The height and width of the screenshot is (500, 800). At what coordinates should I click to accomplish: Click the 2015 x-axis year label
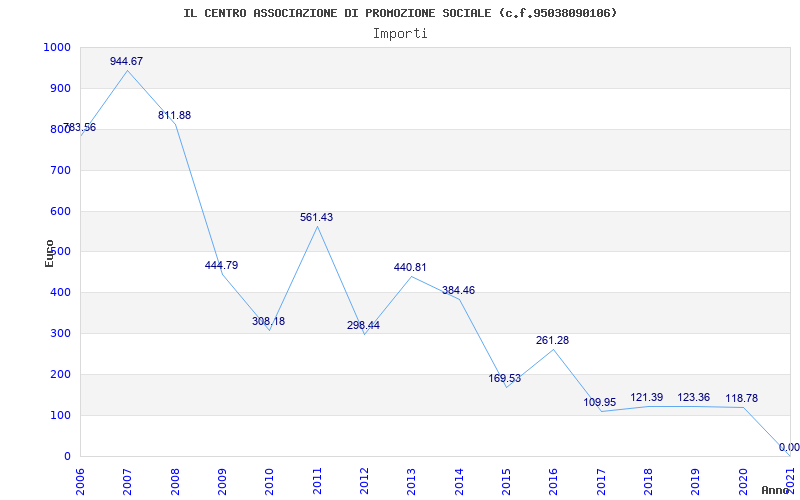tap(506, 481)
